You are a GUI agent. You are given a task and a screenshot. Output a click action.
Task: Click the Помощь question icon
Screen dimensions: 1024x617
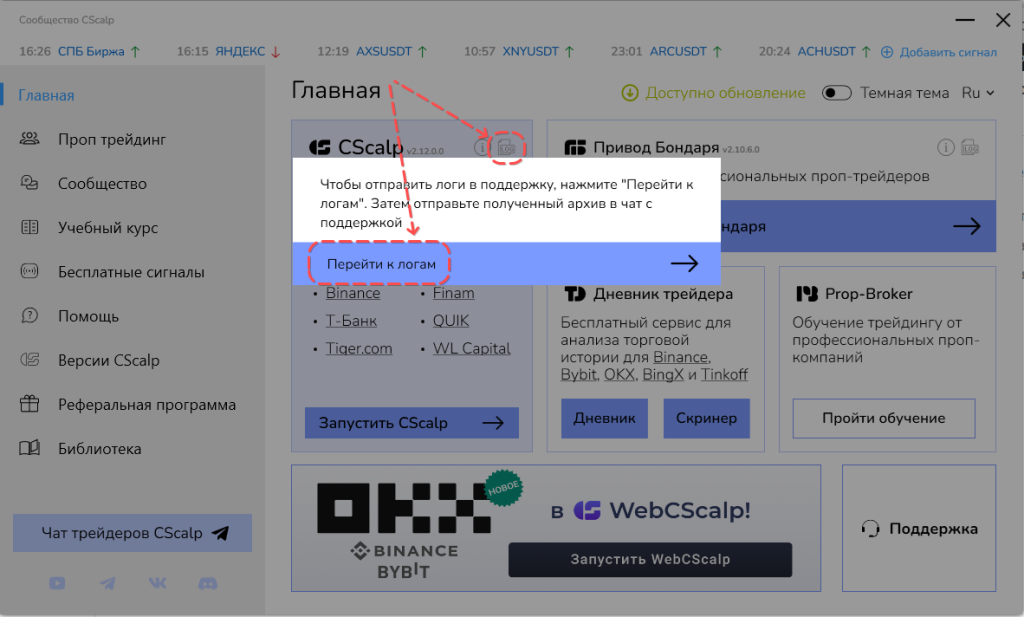pyautogui.click(x=29, y=315)
